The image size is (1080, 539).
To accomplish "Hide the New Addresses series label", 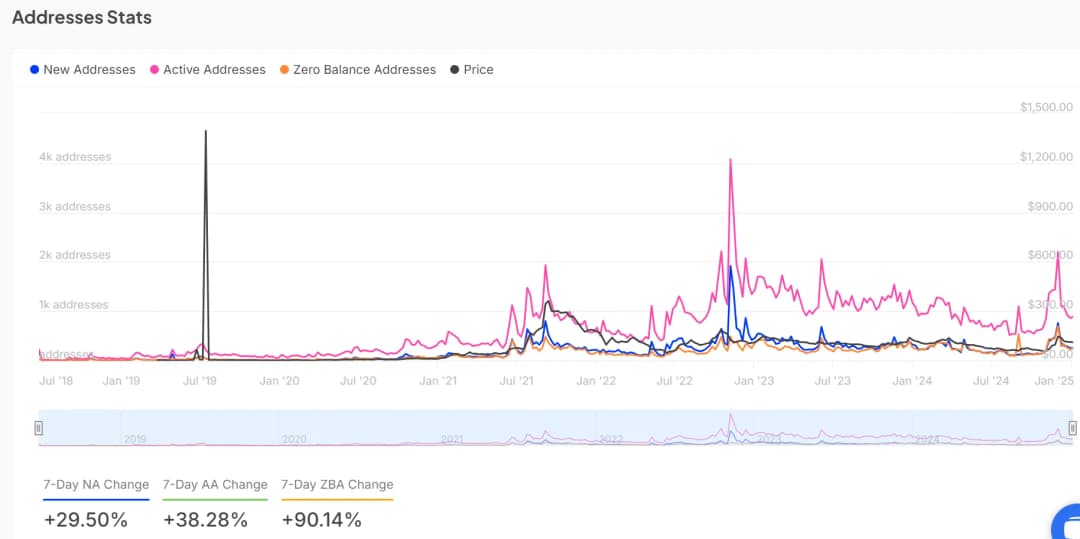I will [x=89, y=70].
